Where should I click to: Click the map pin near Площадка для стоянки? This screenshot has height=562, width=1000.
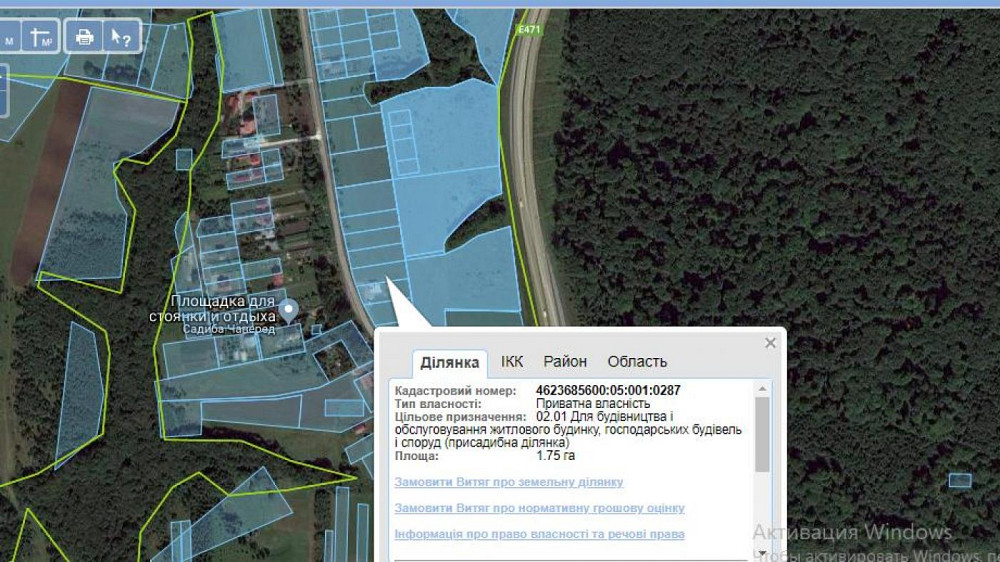289,309
